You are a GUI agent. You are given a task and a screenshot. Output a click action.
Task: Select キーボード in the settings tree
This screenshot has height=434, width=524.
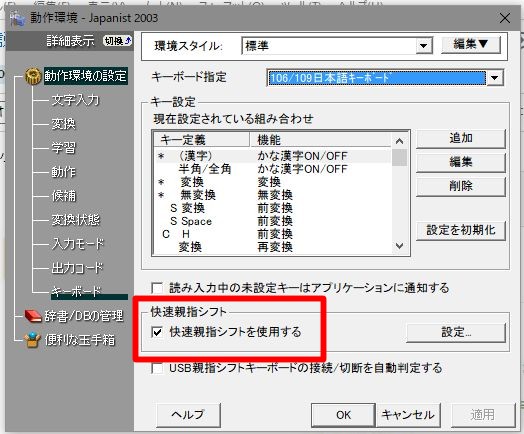tap(76, 292)
